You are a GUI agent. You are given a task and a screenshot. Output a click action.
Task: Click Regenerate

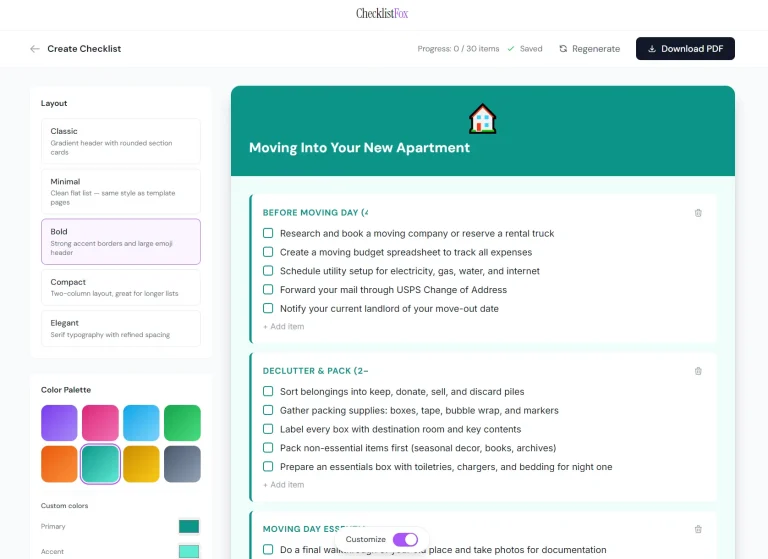[590, 49]
